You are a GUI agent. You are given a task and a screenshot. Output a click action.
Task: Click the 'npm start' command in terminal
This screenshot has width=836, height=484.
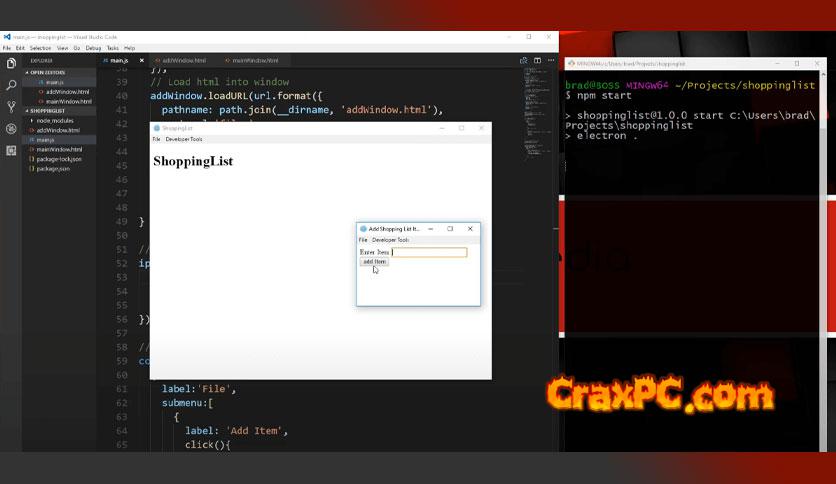[604, 96]
